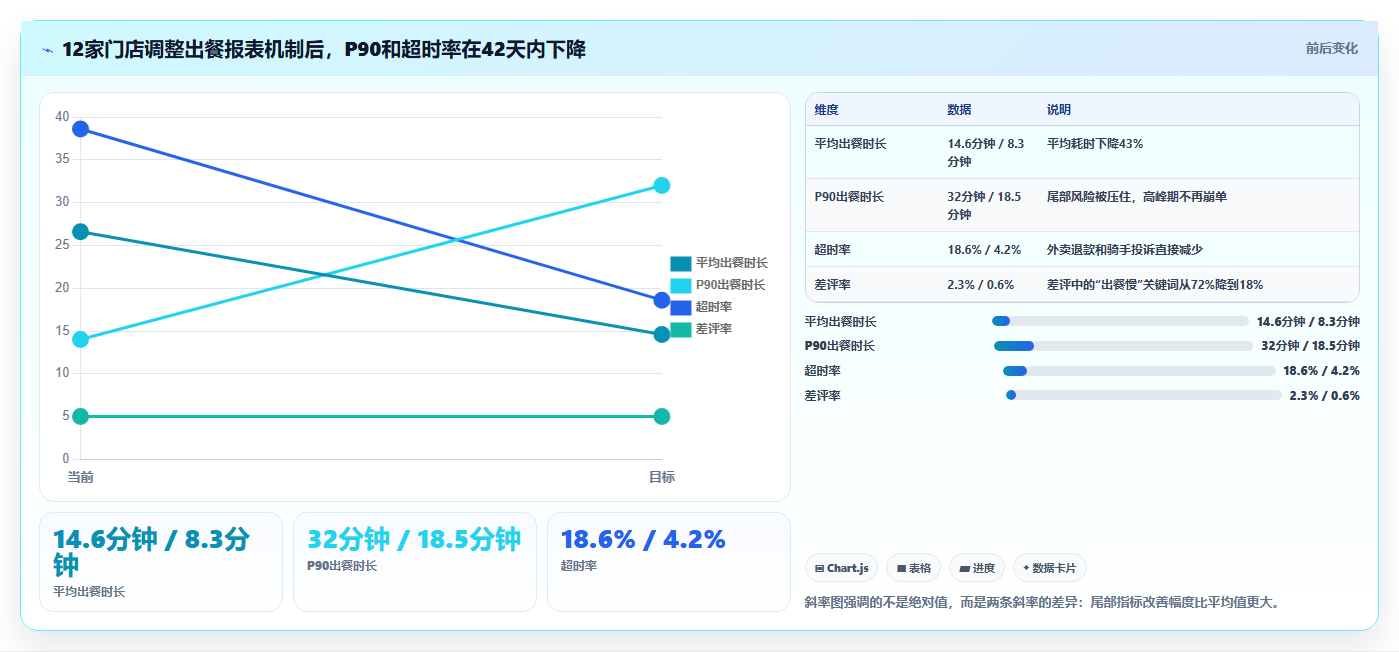Viewport: 1399px width, 652px height.
Task: Click the 目标 x-axis label
Action: [661, 477]
